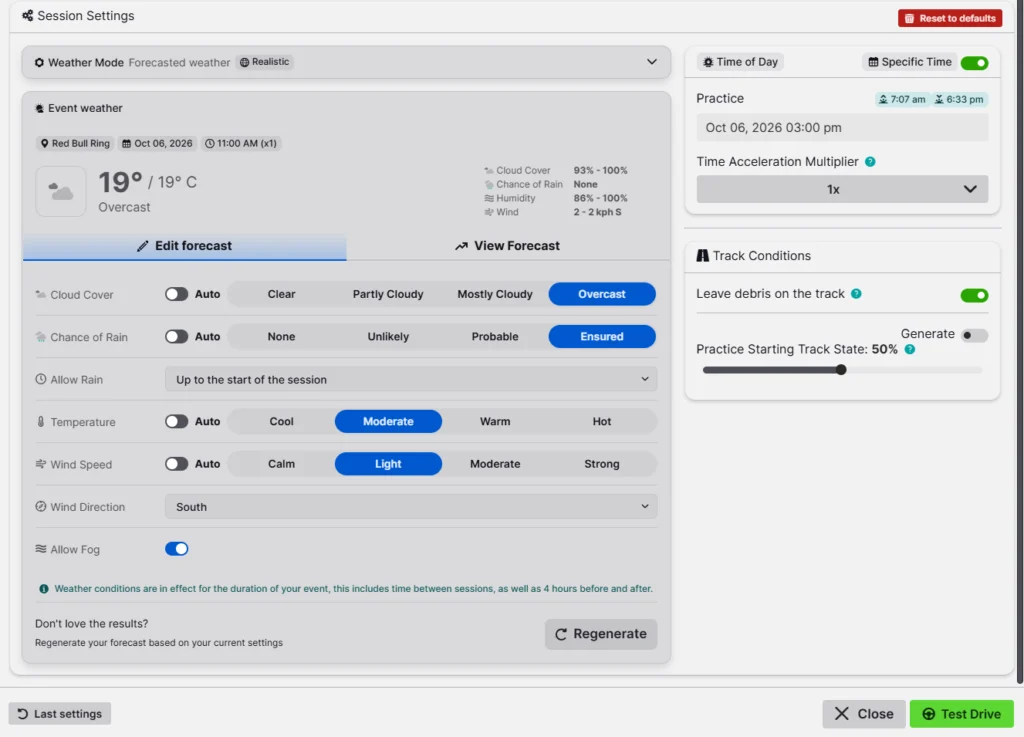Restore Last settings
The height and width of the screenshot is (737, 1024).
click(59, 714)
